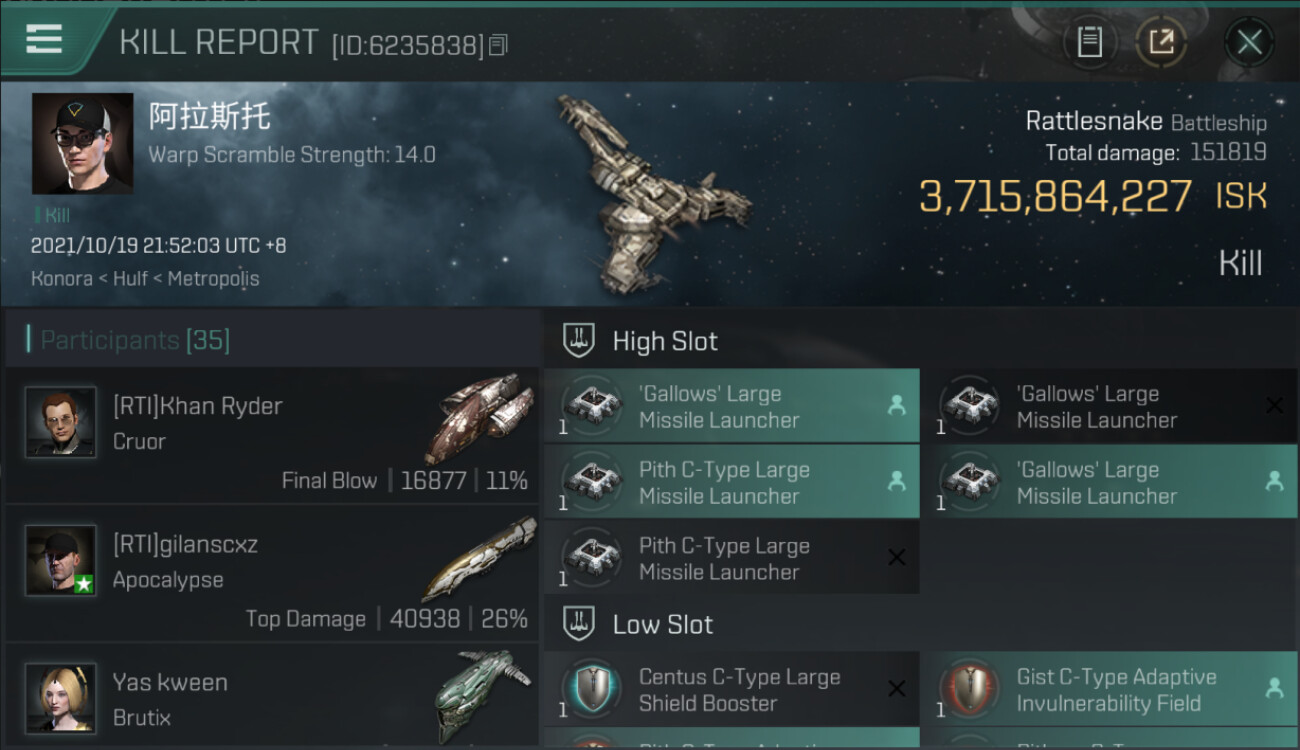Click the Cruor ship icon
1300x750 pixels.
[484, 417]
